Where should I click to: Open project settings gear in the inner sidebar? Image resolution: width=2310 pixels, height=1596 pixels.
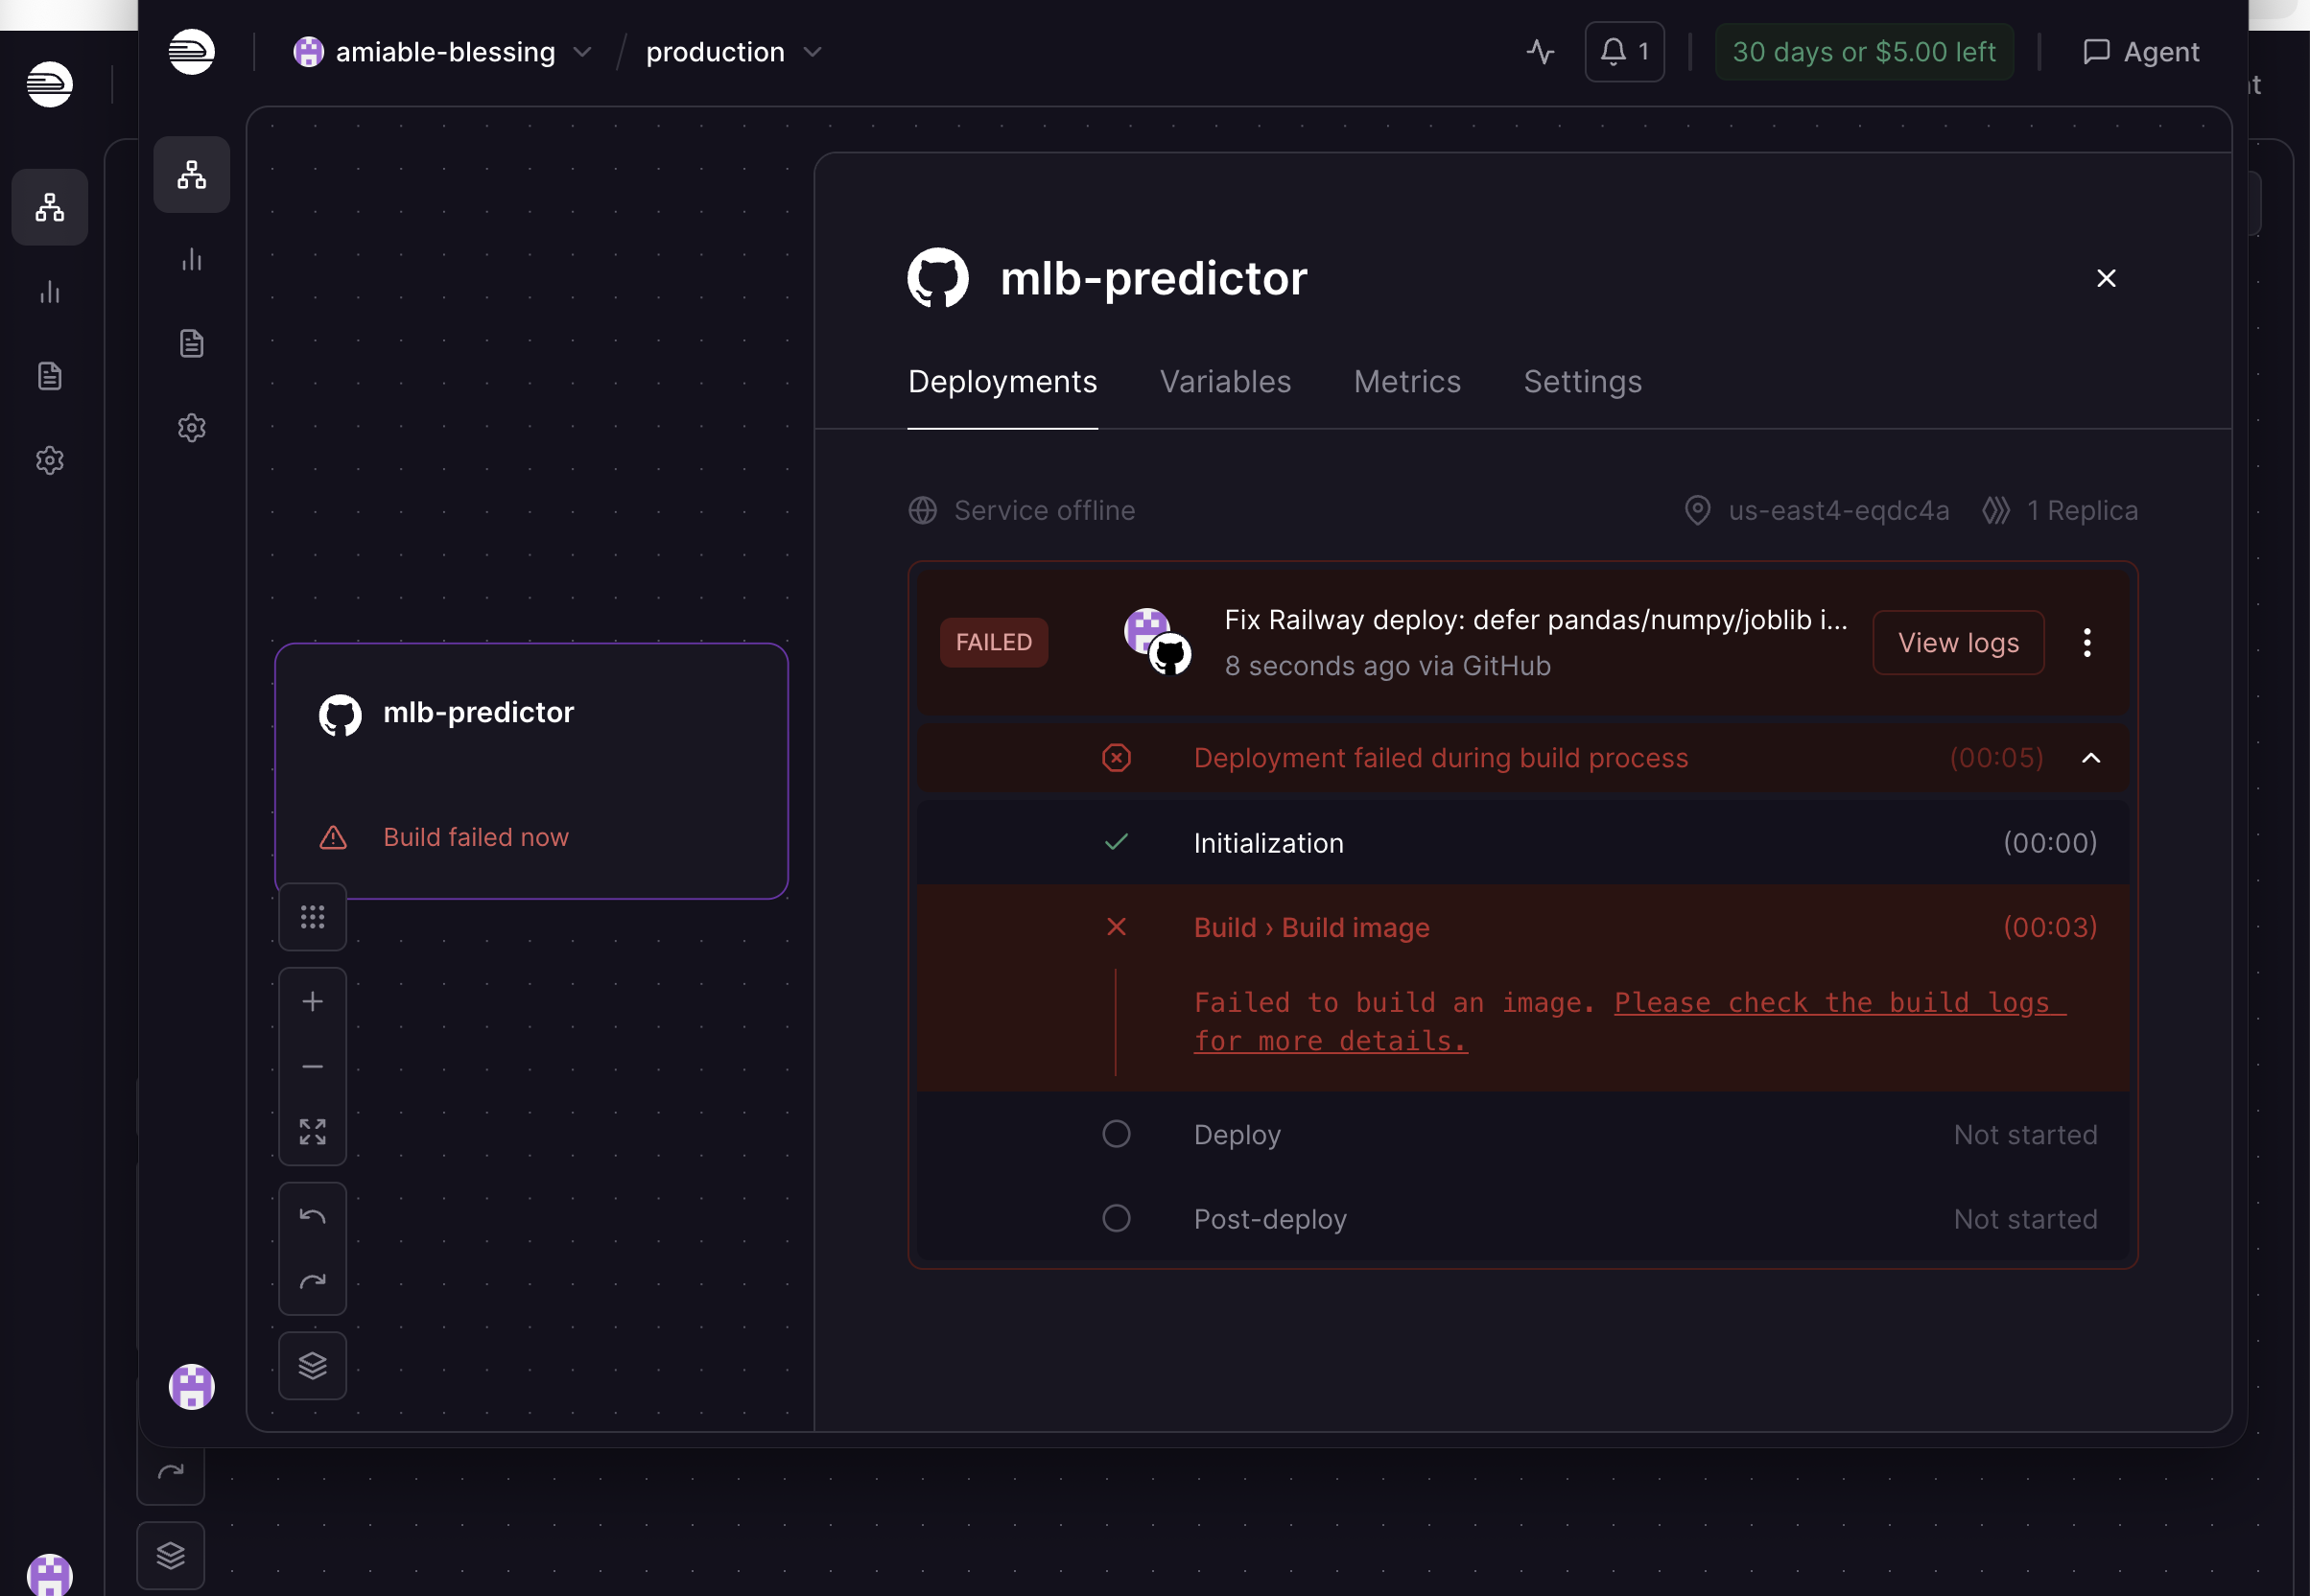click(x=191, y=428)
